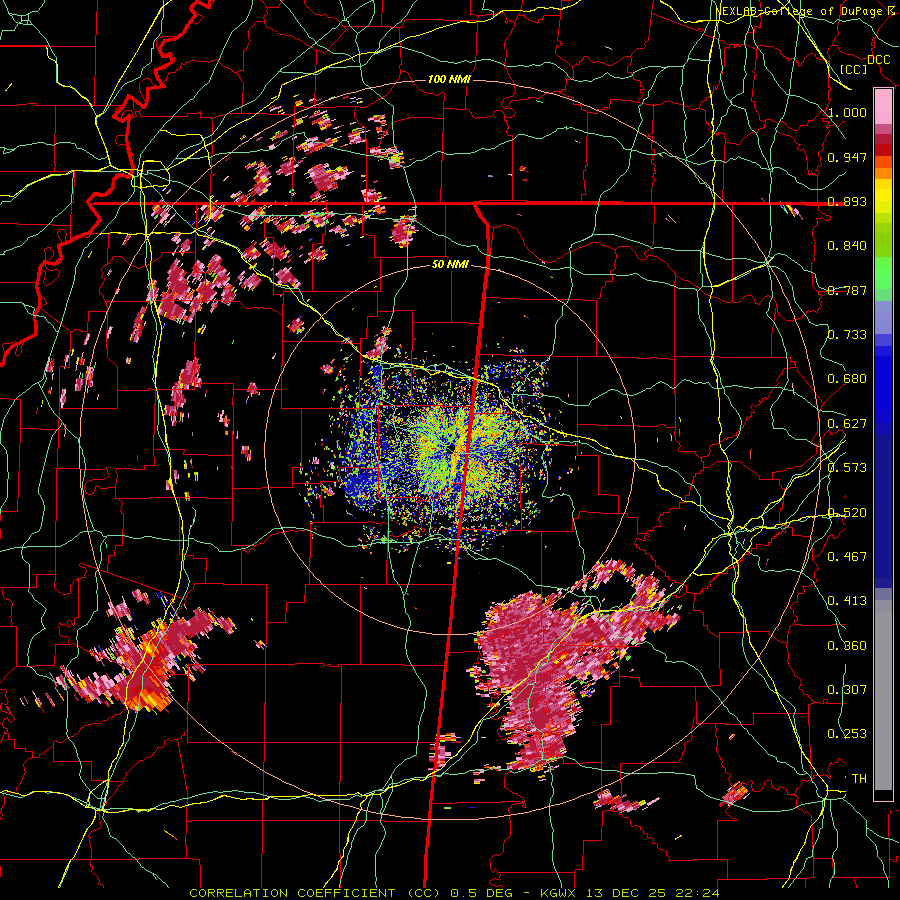The image size is (900, 900).
Task: Select the 1.000 color scale value
Action: (x=847, y=112)
